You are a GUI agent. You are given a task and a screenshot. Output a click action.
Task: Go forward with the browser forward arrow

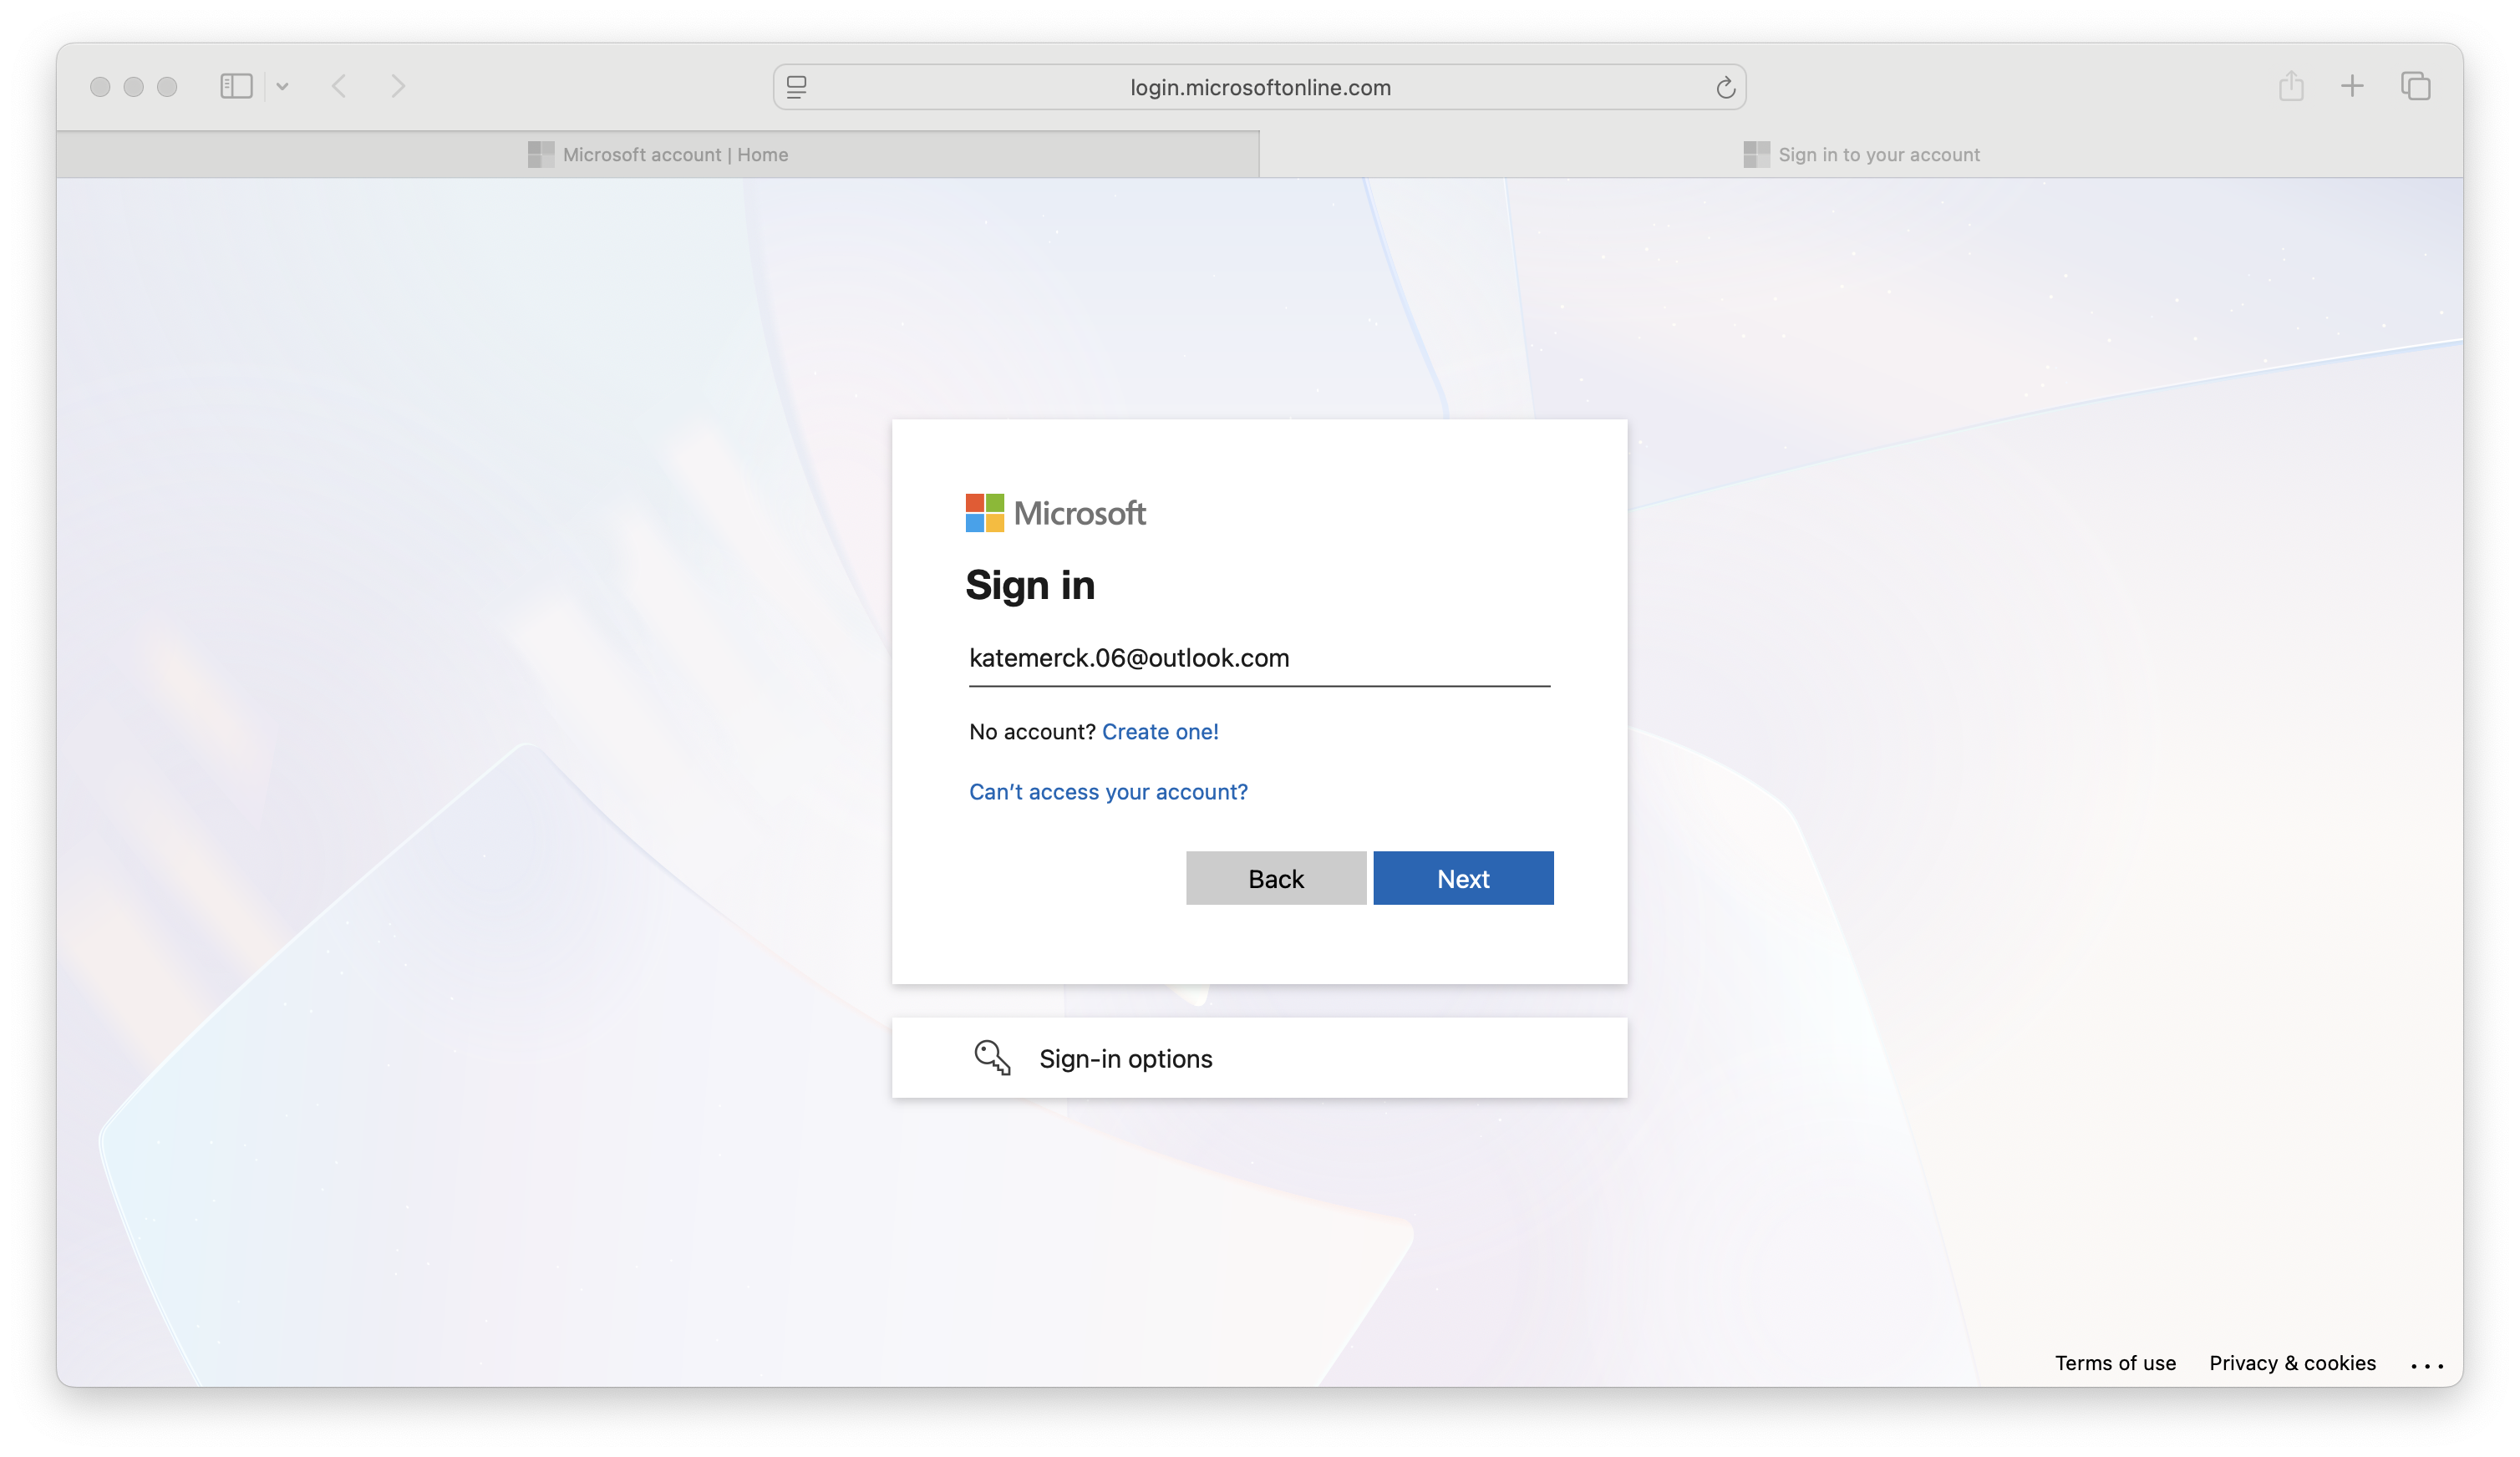[398, 86]
